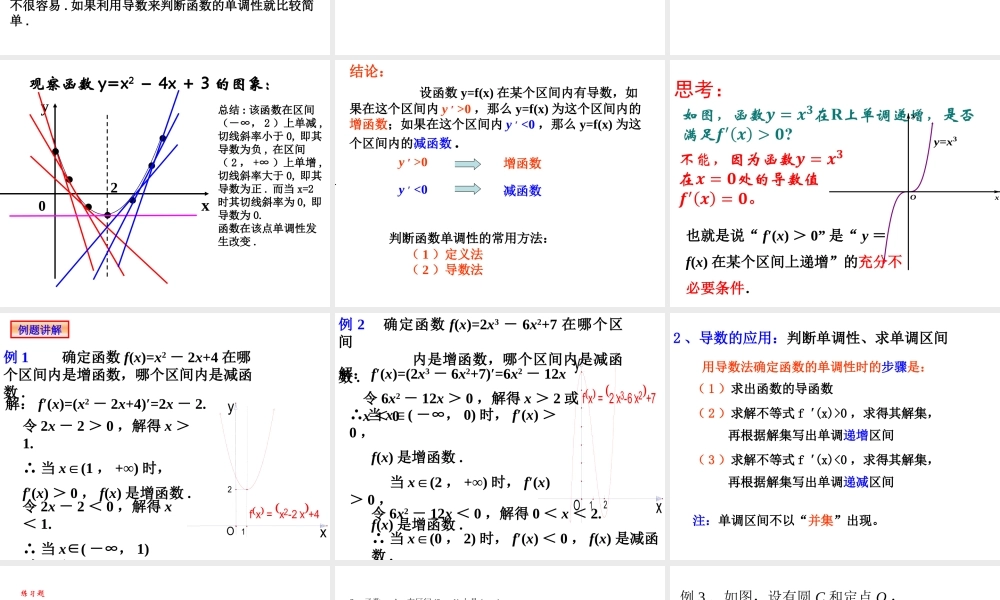Click the red 例题讲解 label box

[40, 330]
